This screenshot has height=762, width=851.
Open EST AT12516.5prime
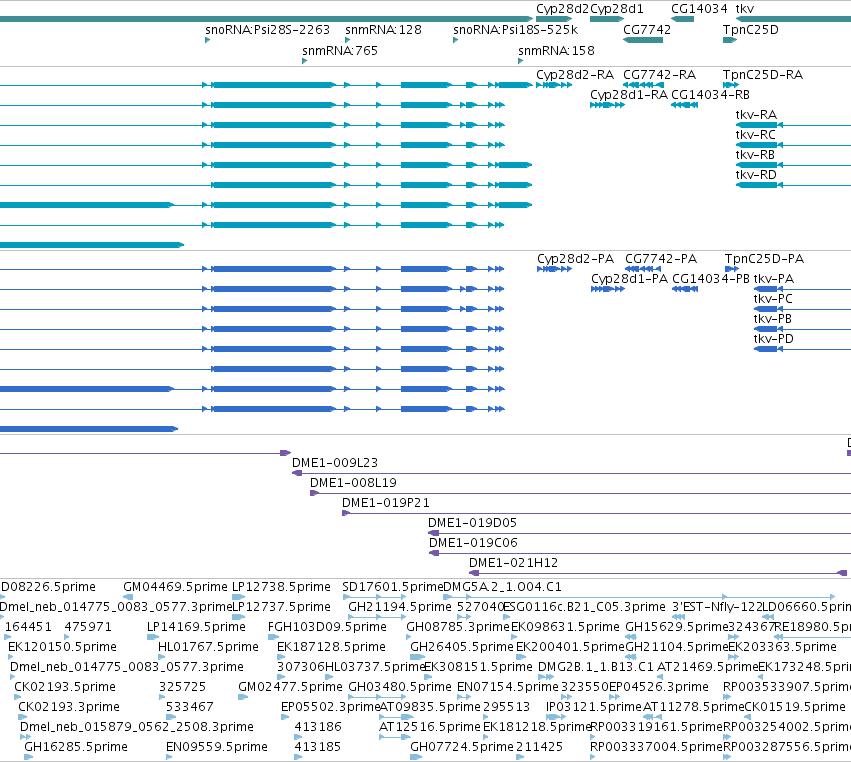[x=430, y=727]
